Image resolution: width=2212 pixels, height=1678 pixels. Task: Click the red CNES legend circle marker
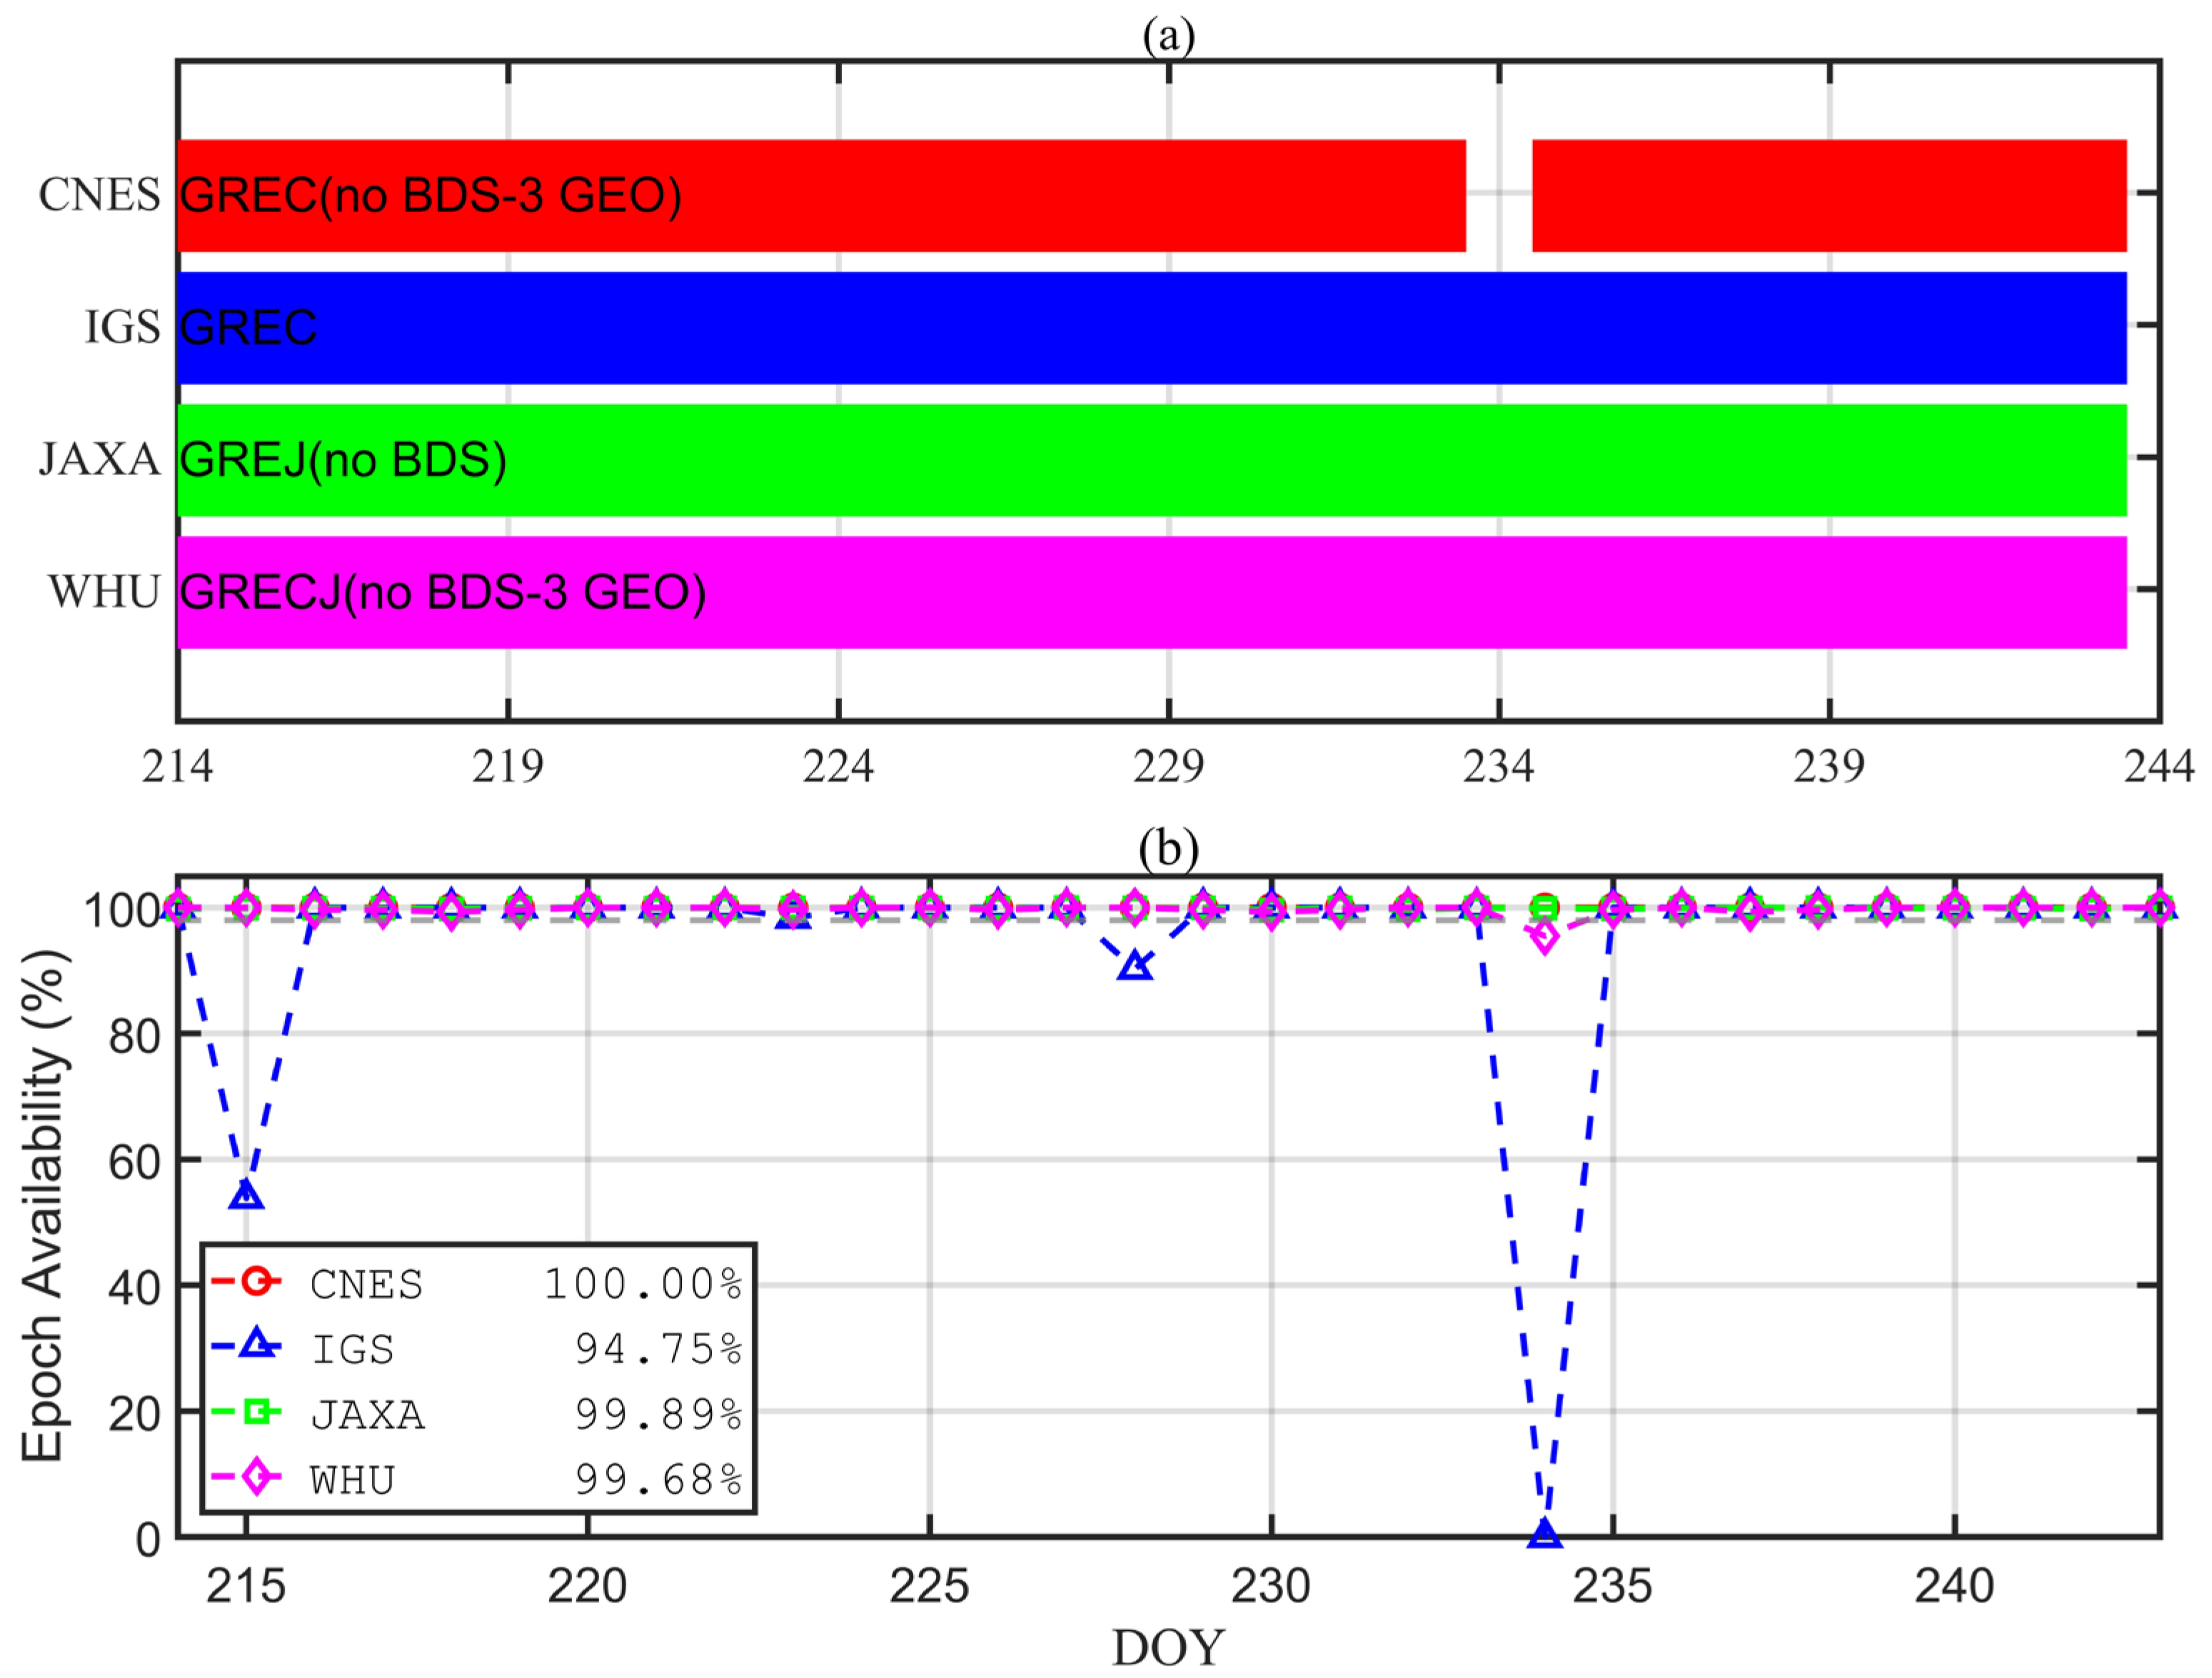tap(257, 1281)
